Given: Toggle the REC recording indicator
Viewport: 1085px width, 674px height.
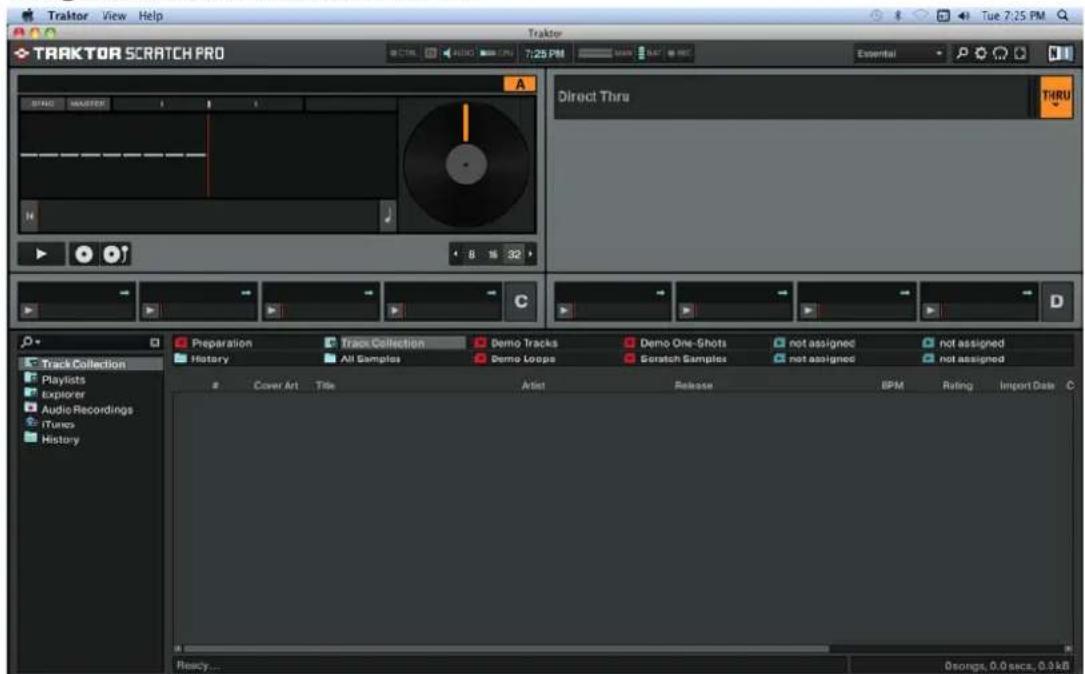Looking at the screenshot, I should pyautogui.click(x=680, y=53).
